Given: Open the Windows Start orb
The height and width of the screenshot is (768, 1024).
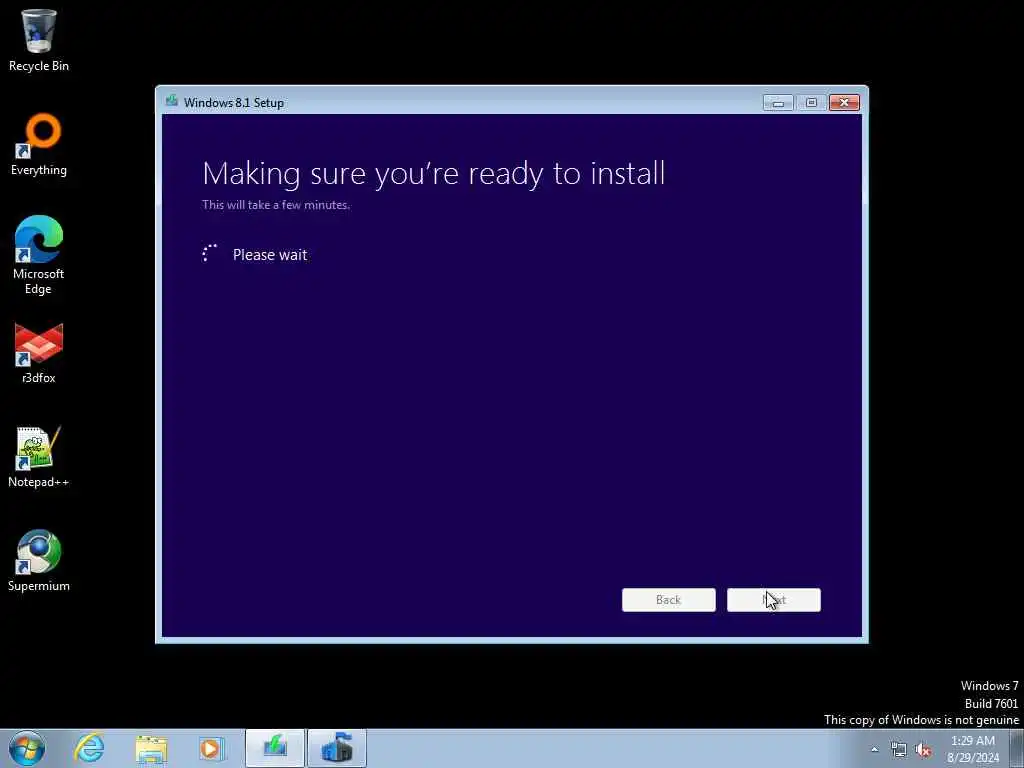Looking at the screenshot, I should [27, 748].
